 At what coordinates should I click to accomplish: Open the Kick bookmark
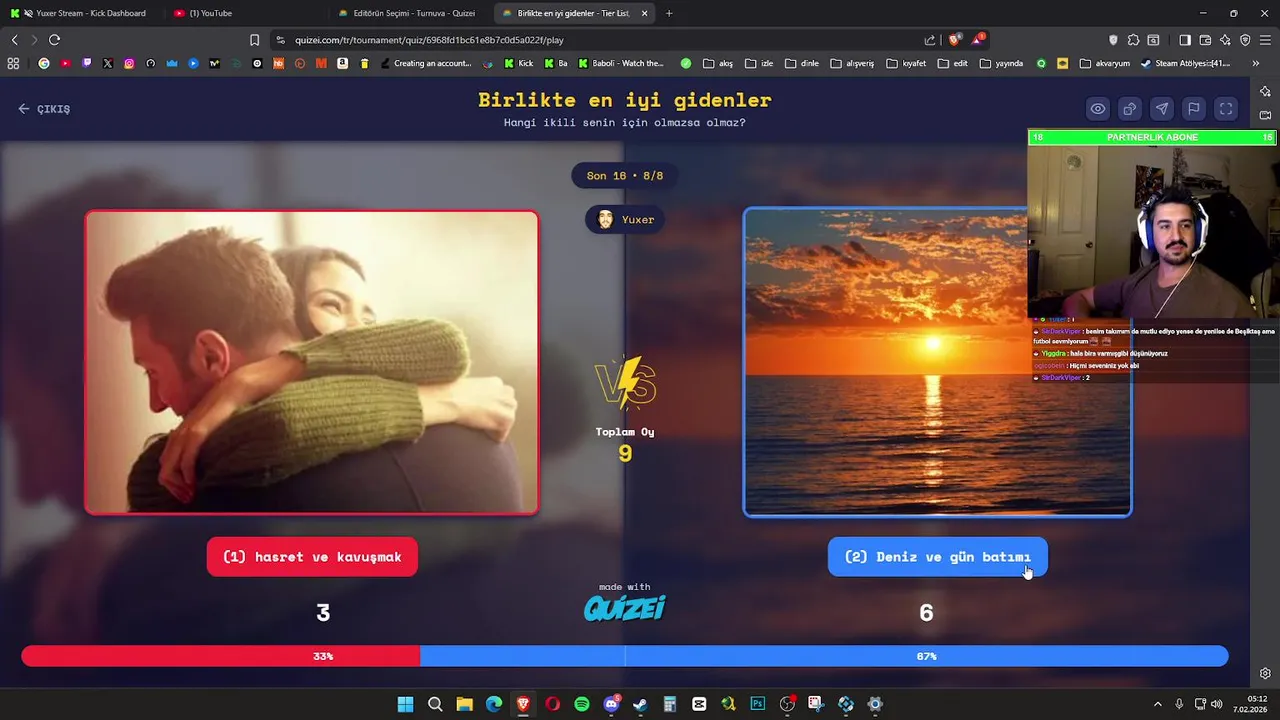pos(519,63)
